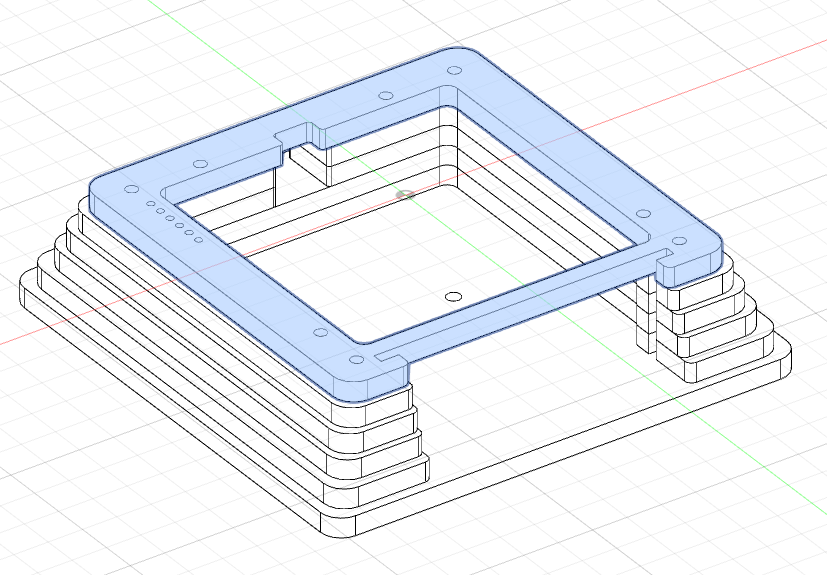Click the origin point at the axis intersection

point(405,194)
